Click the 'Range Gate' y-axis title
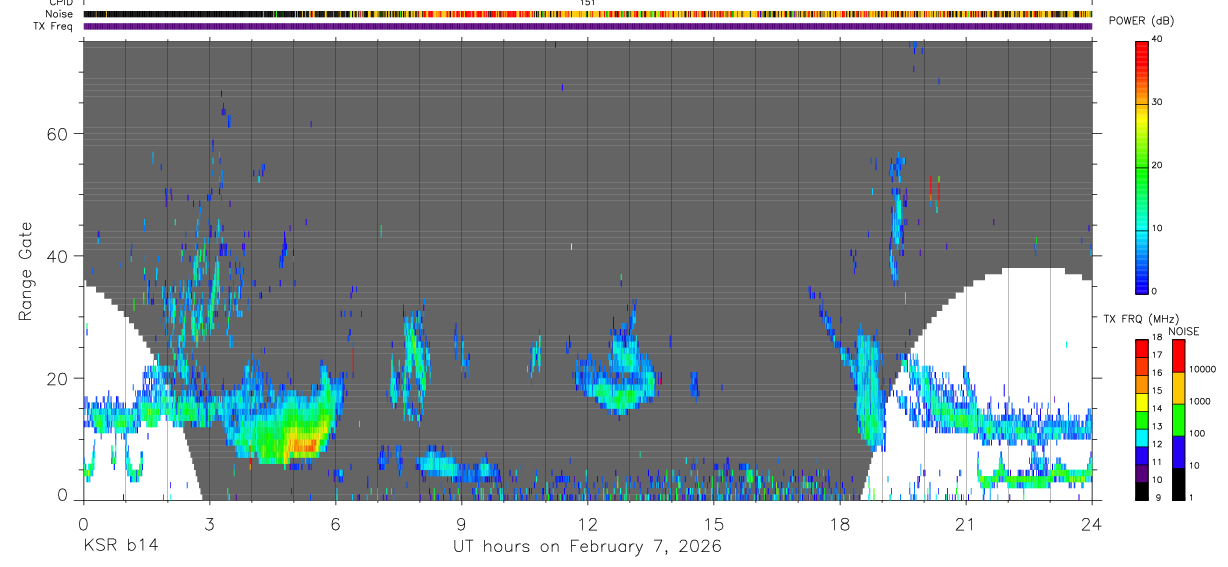Viewport: 1228px width, 567px height. point(25,272)
